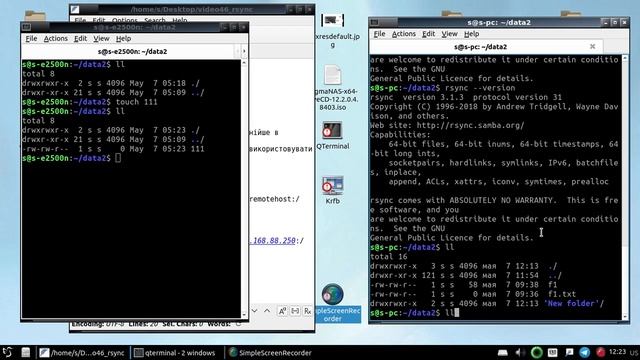Switch to the video46_rsync editor taskbar button
Screen dimensions: 640x360
tap(83, 353)
